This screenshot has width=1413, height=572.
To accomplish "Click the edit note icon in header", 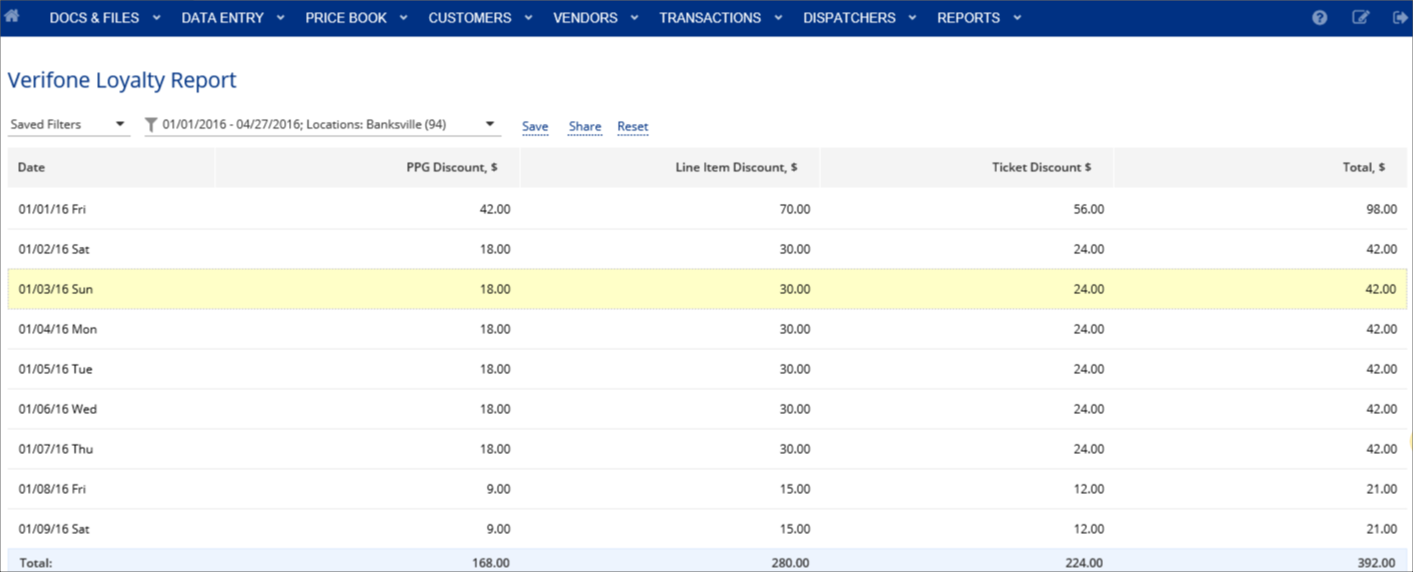I will pyautogui.click(x=1361, y=18).
